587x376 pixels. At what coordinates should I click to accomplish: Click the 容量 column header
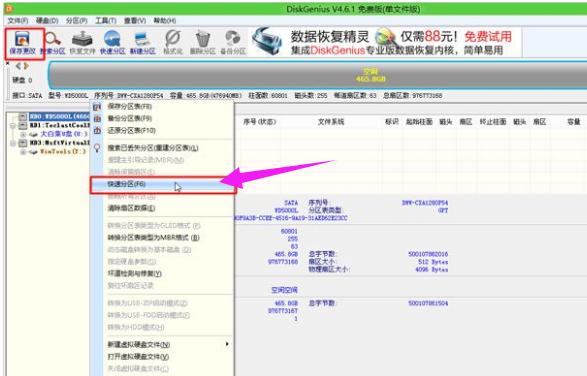click(x=574, y=122)
